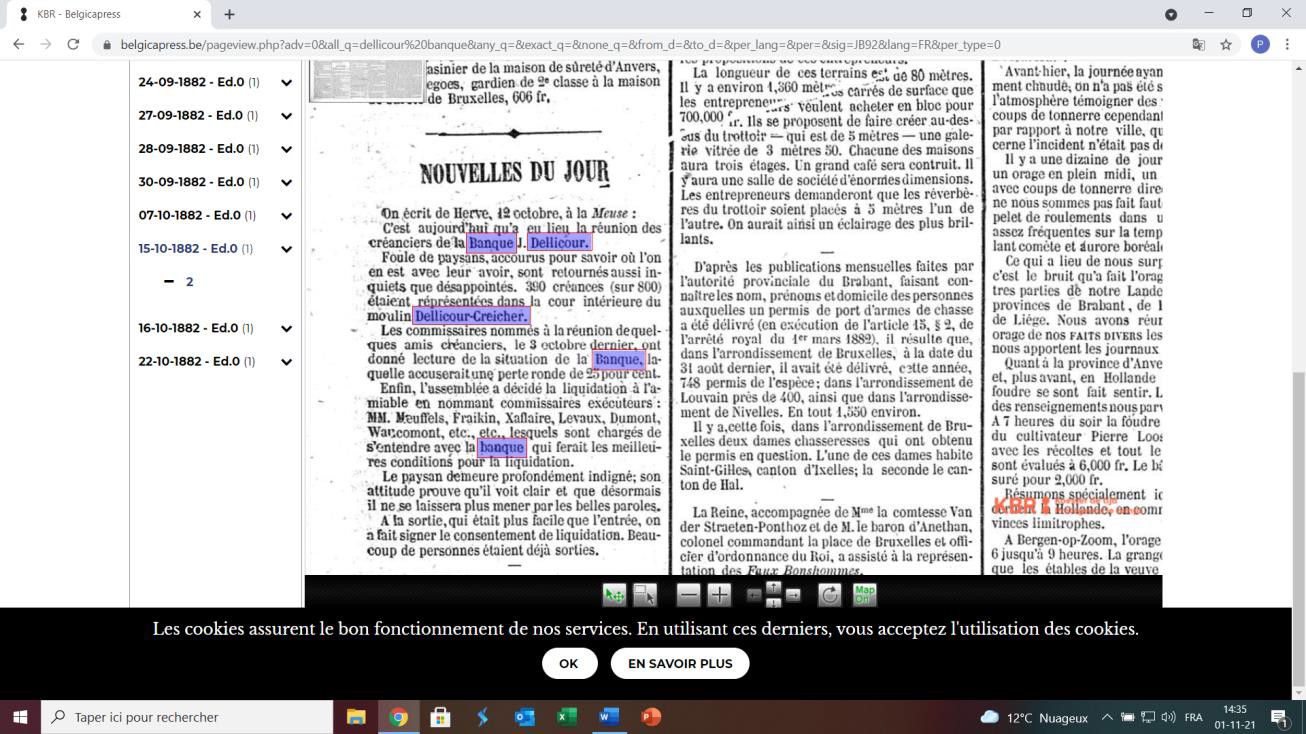Collapse the 15-10-1882 edition entry
The image size is (1306, 734).
coord(286,249)
